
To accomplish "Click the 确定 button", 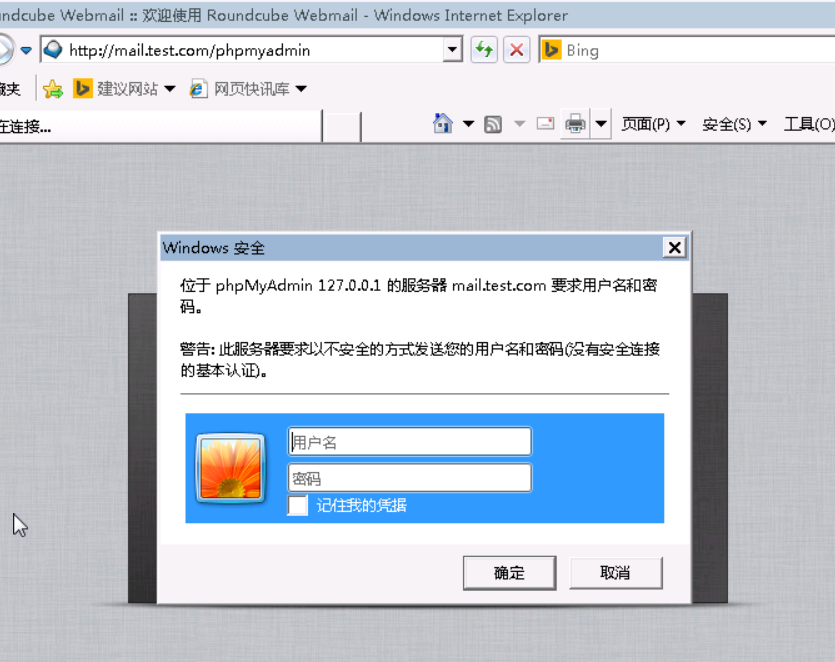I will 510,573.
